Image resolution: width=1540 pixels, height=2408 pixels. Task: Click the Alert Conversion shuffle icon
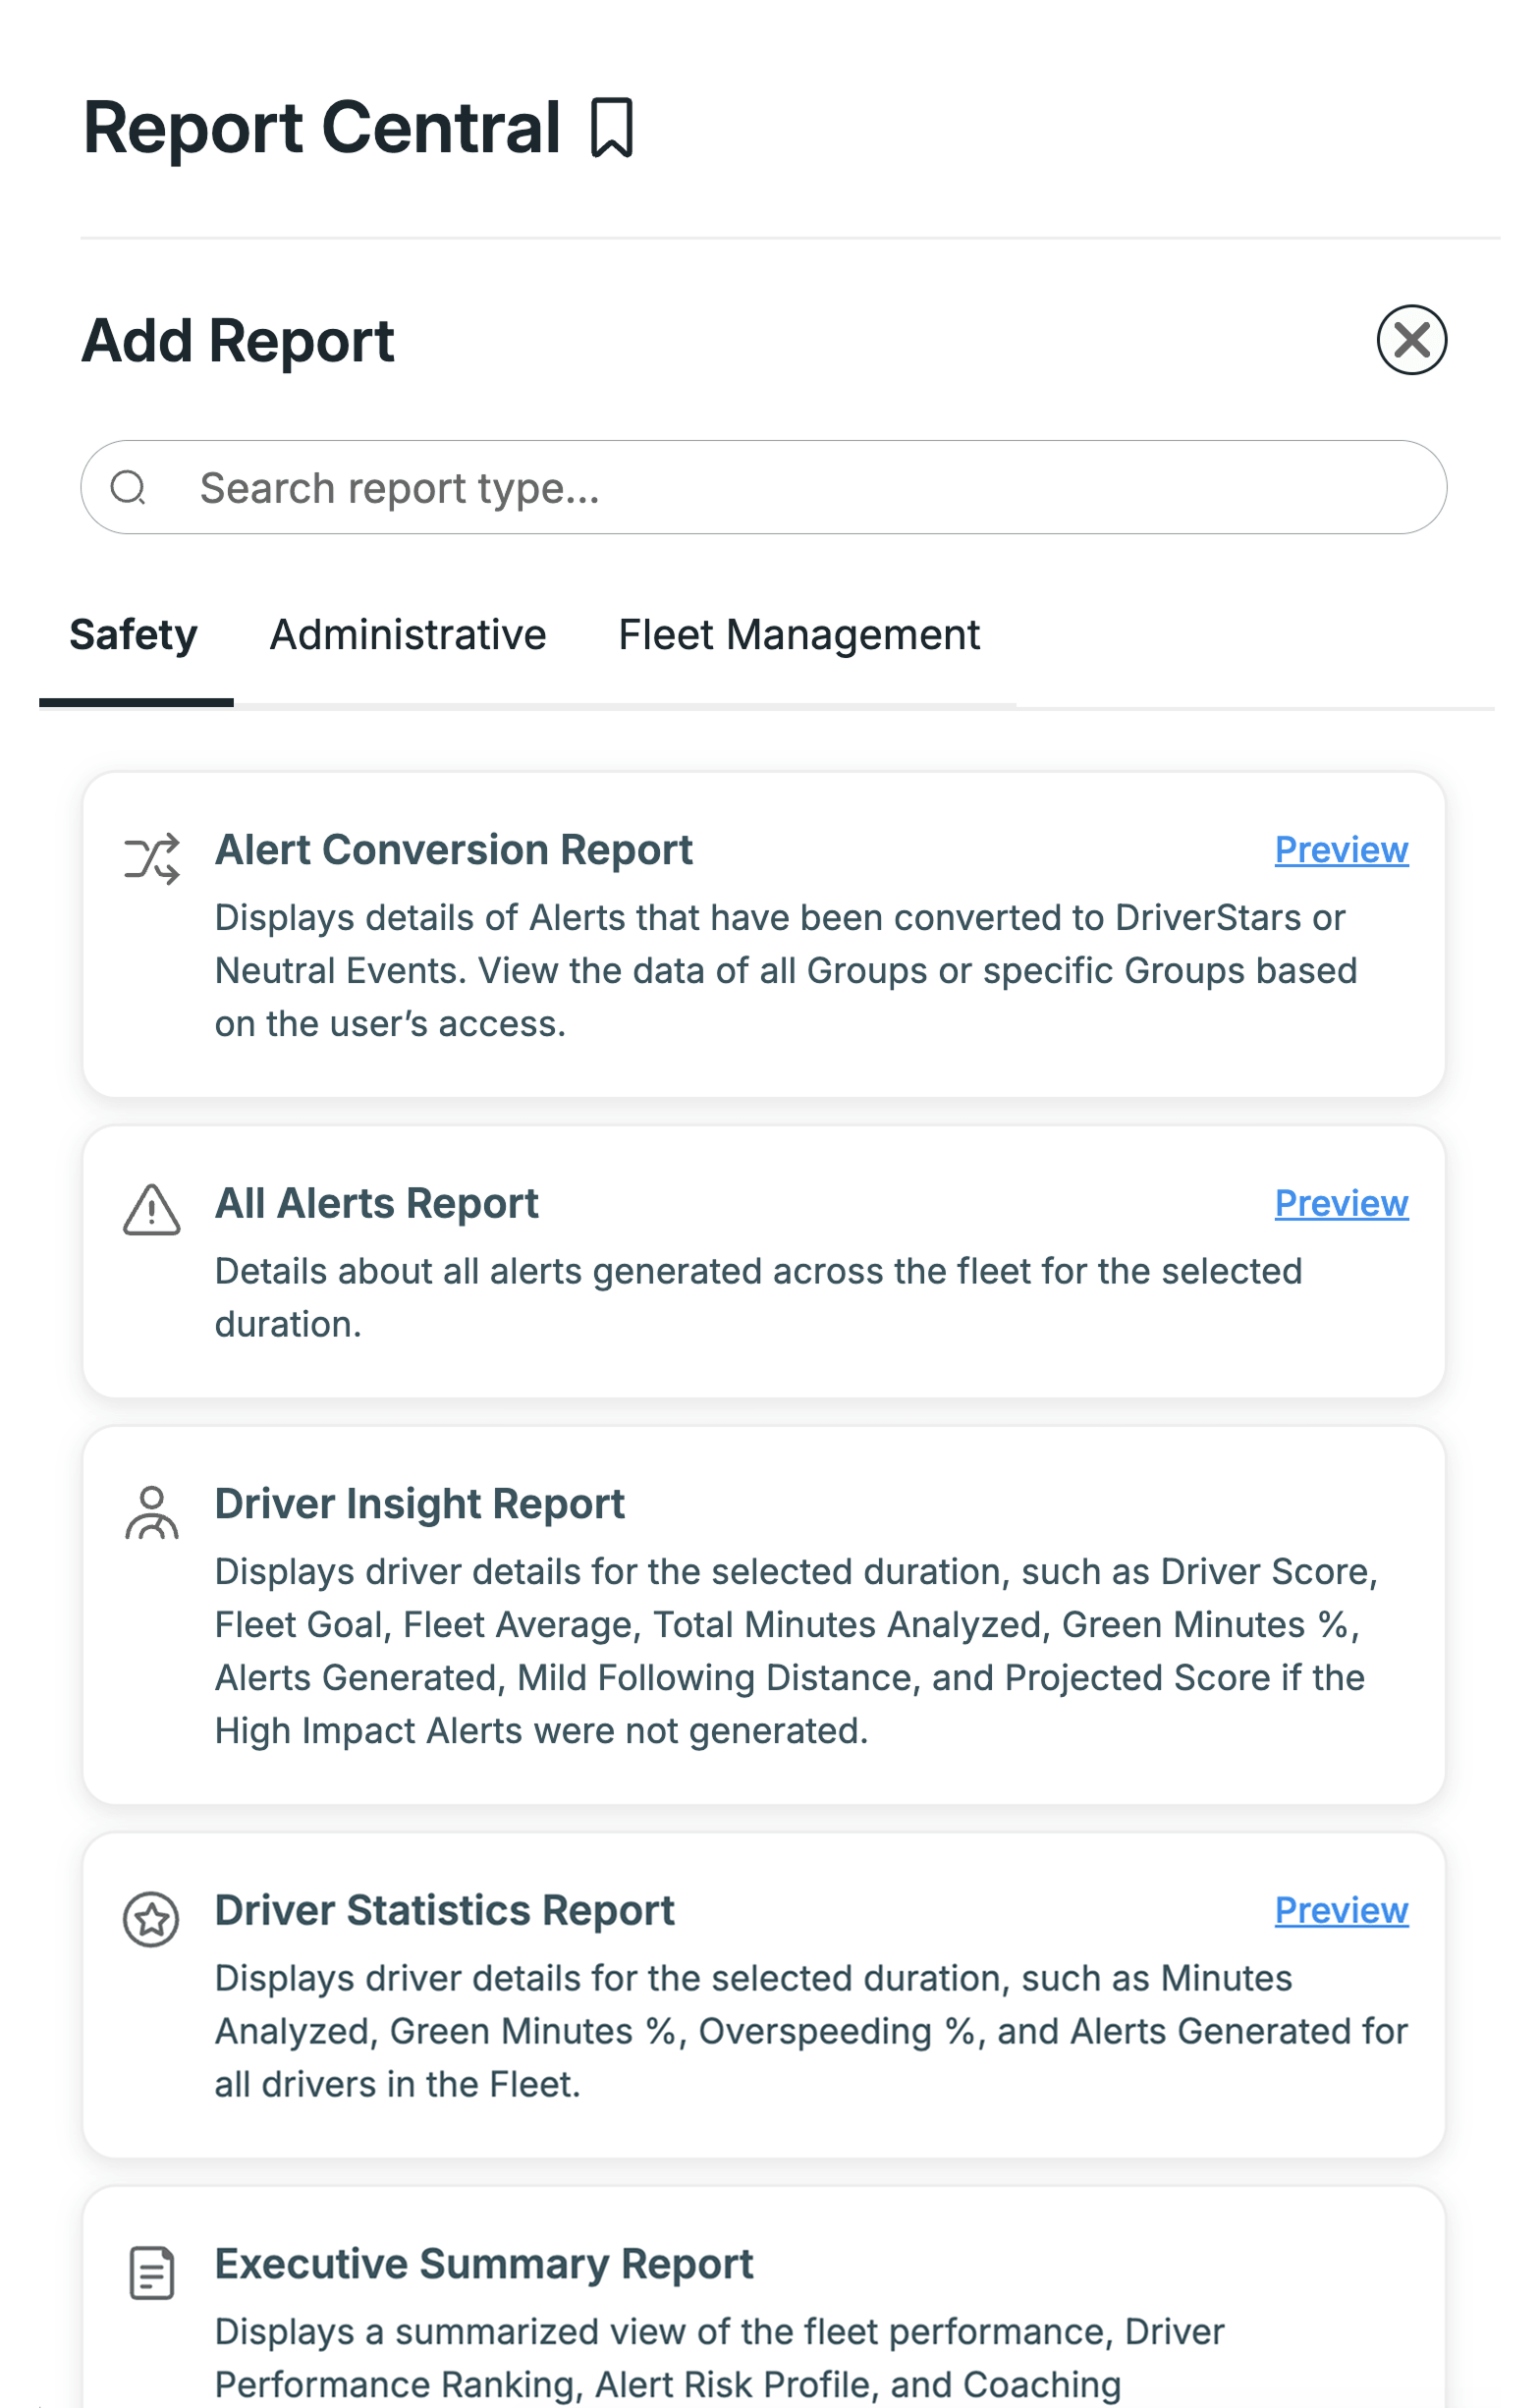click(152, 858)
